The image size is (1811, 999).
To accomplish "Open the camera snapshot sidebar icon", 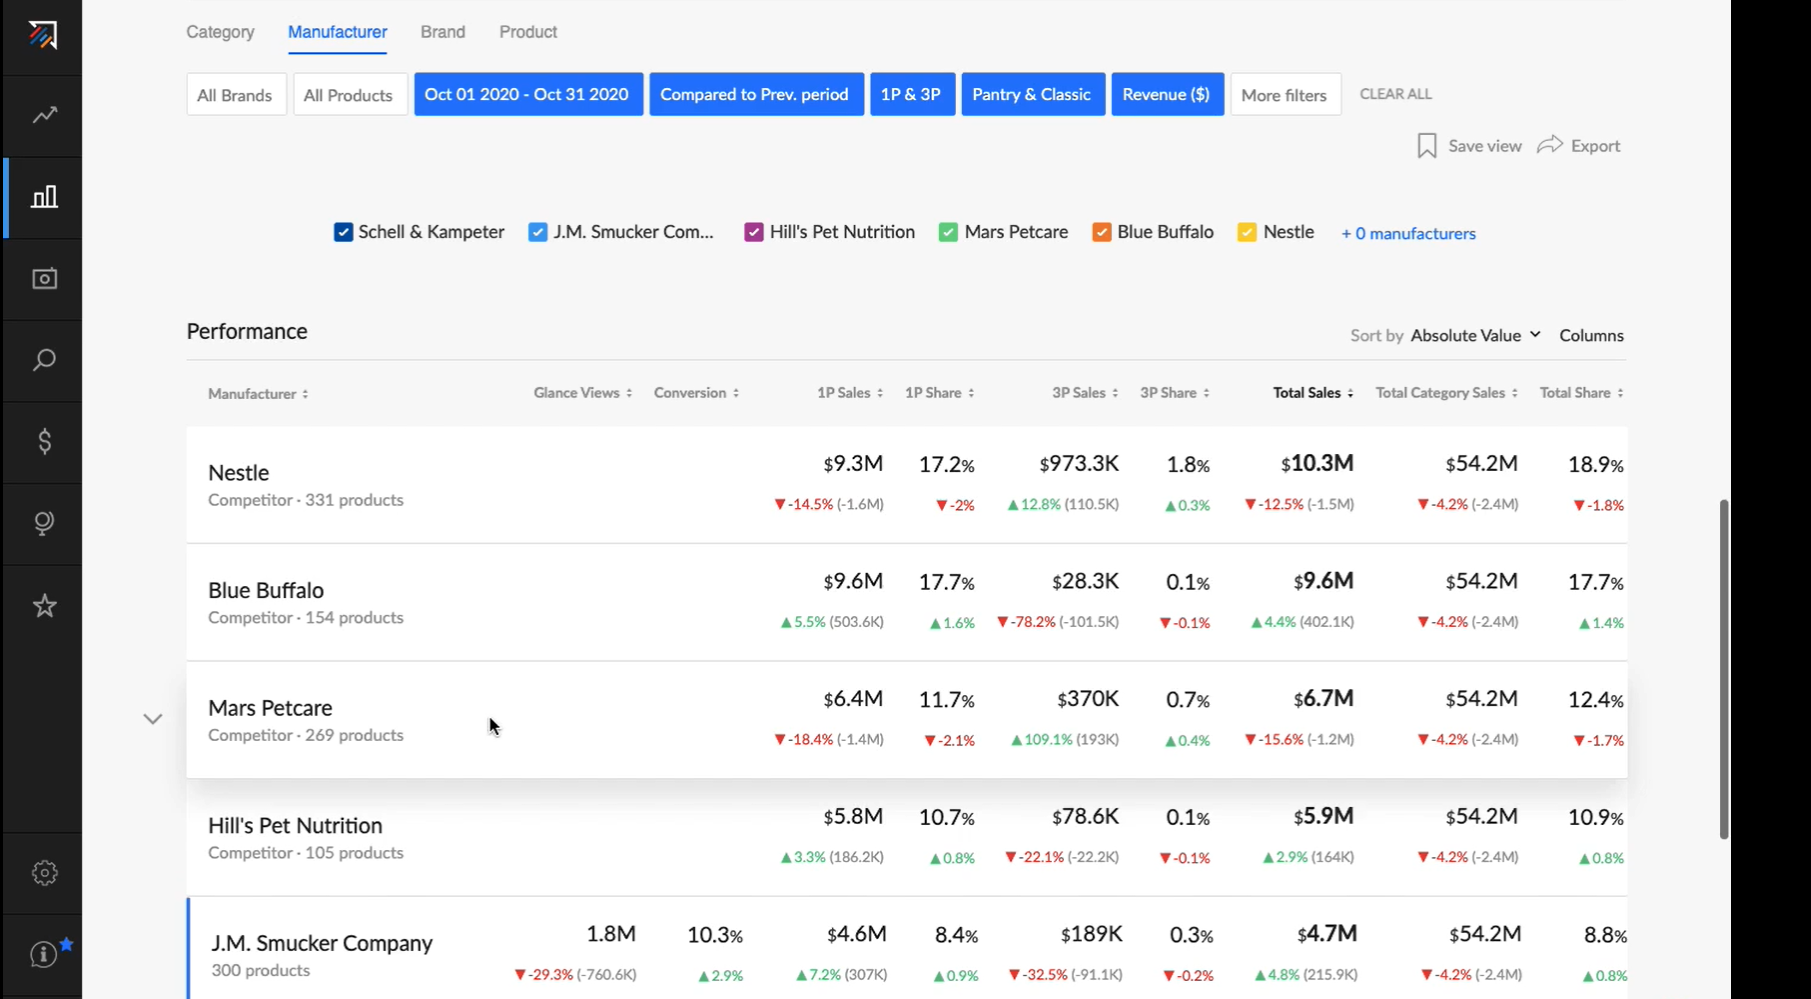I will coord(44,279).
